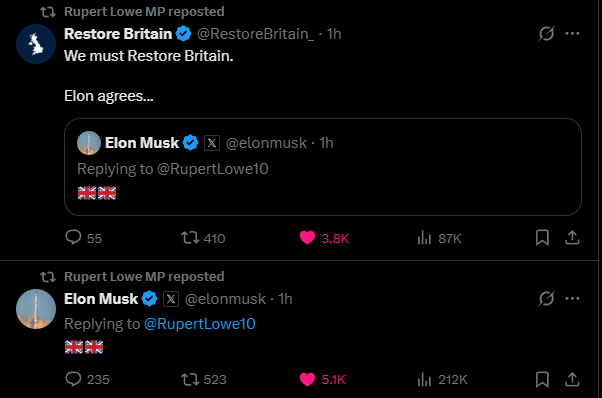Bookmark Elon Musk's reply post

[x=542, y=379]
